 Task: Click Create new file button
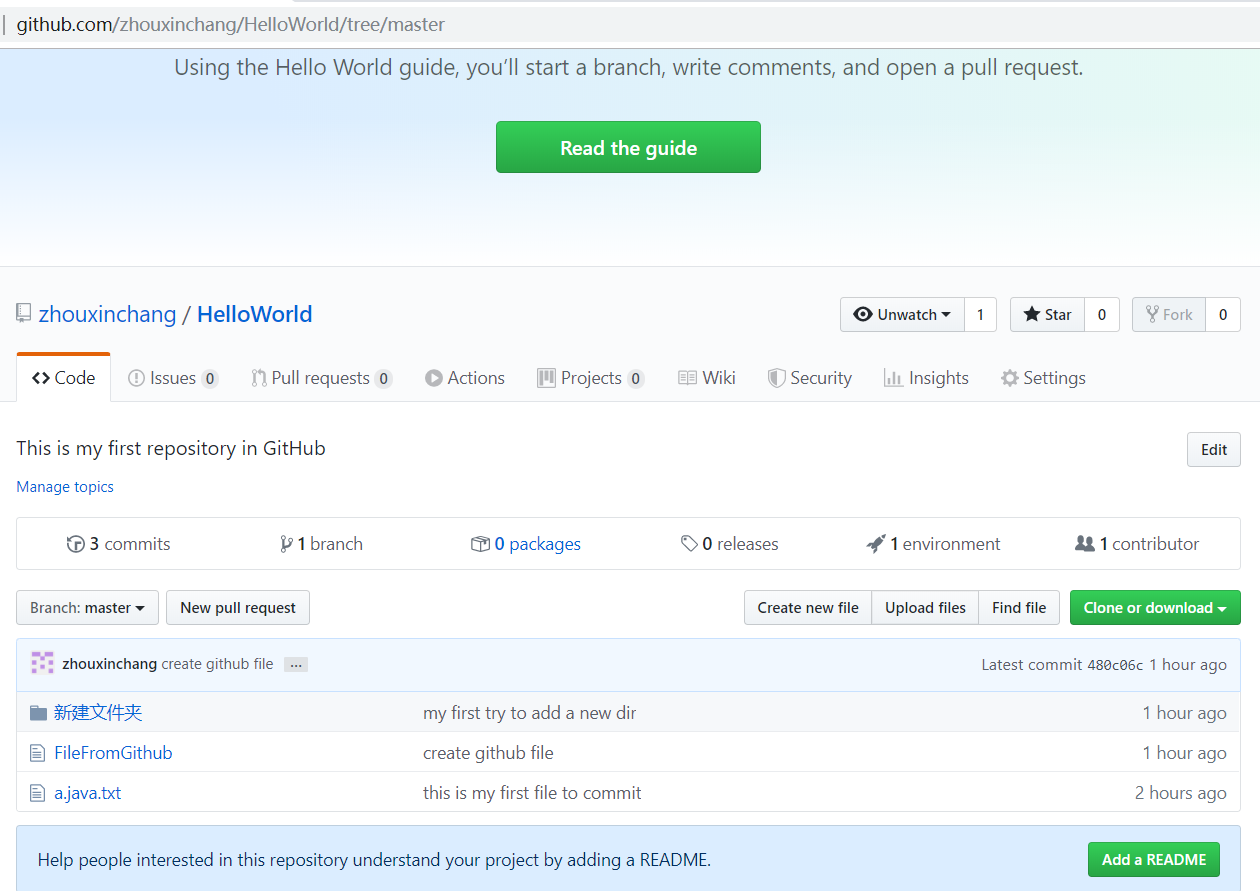coord(808,608)
